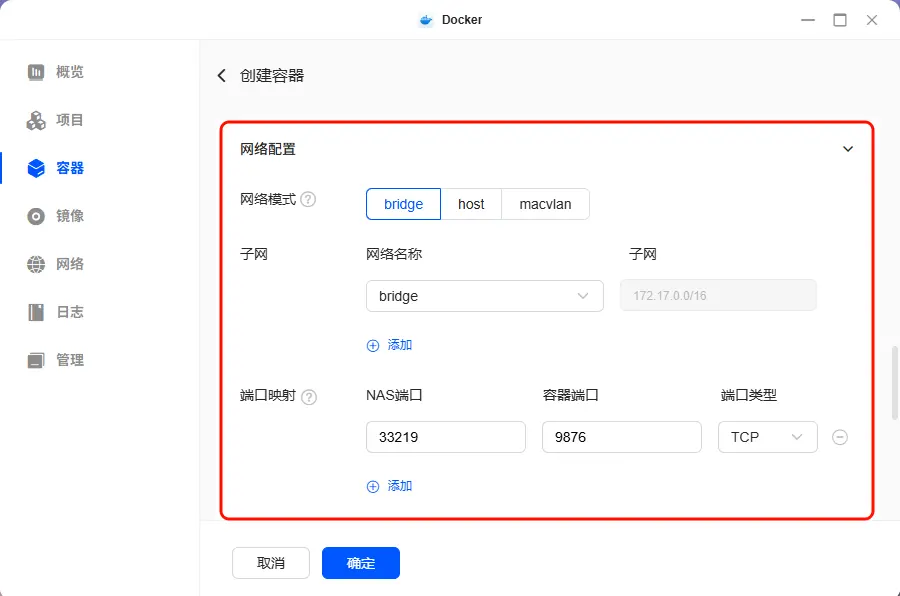Click the back arrow beside 创建容器
Viewport: 900px width, 596px height.
(x=222, y=76)
